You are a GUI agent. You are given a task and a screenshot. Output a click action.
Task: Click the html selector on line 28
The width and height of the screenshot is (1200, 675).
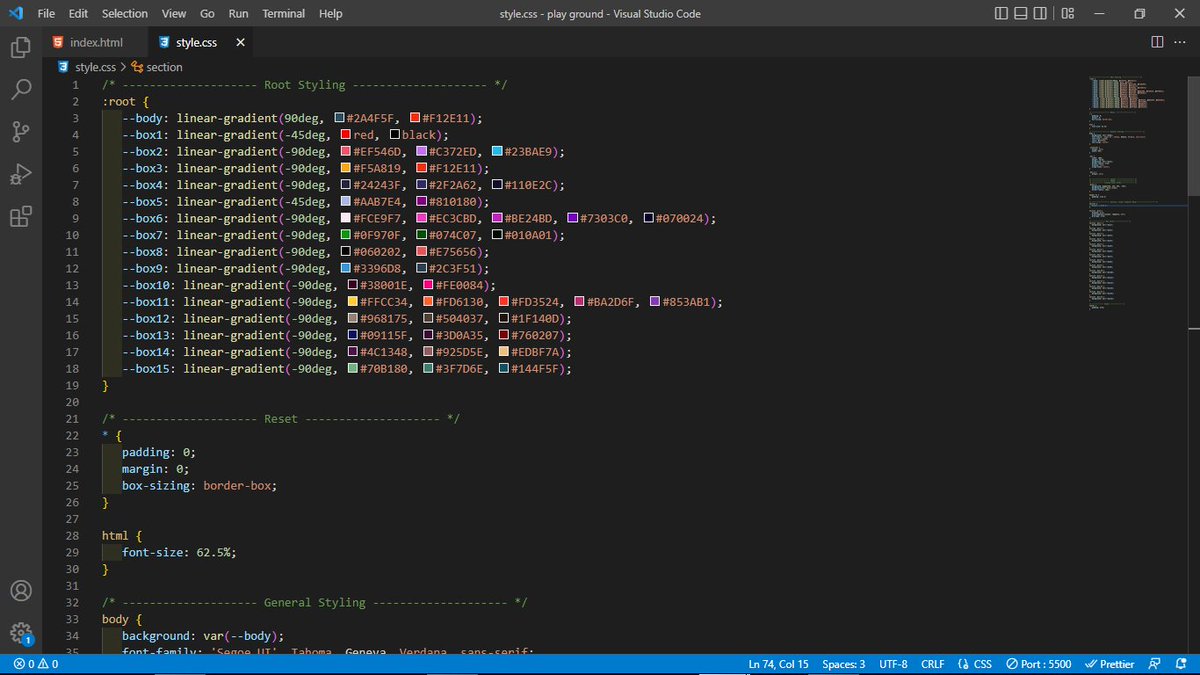tap(115, 535)
